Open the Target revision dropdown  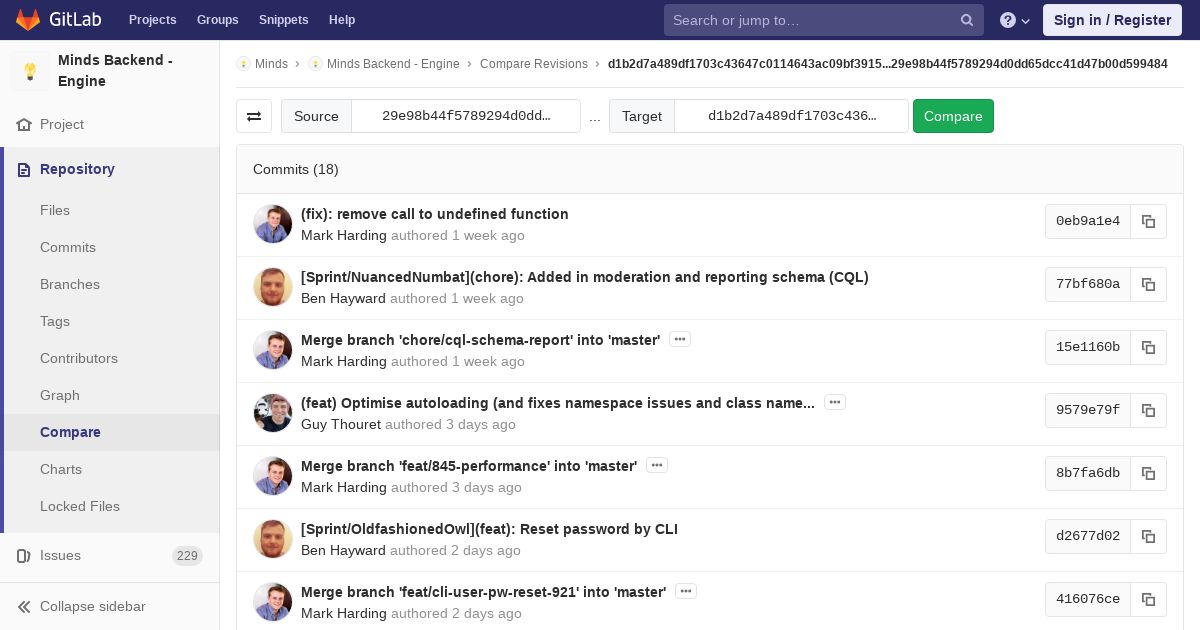click(x=792, y=116)
